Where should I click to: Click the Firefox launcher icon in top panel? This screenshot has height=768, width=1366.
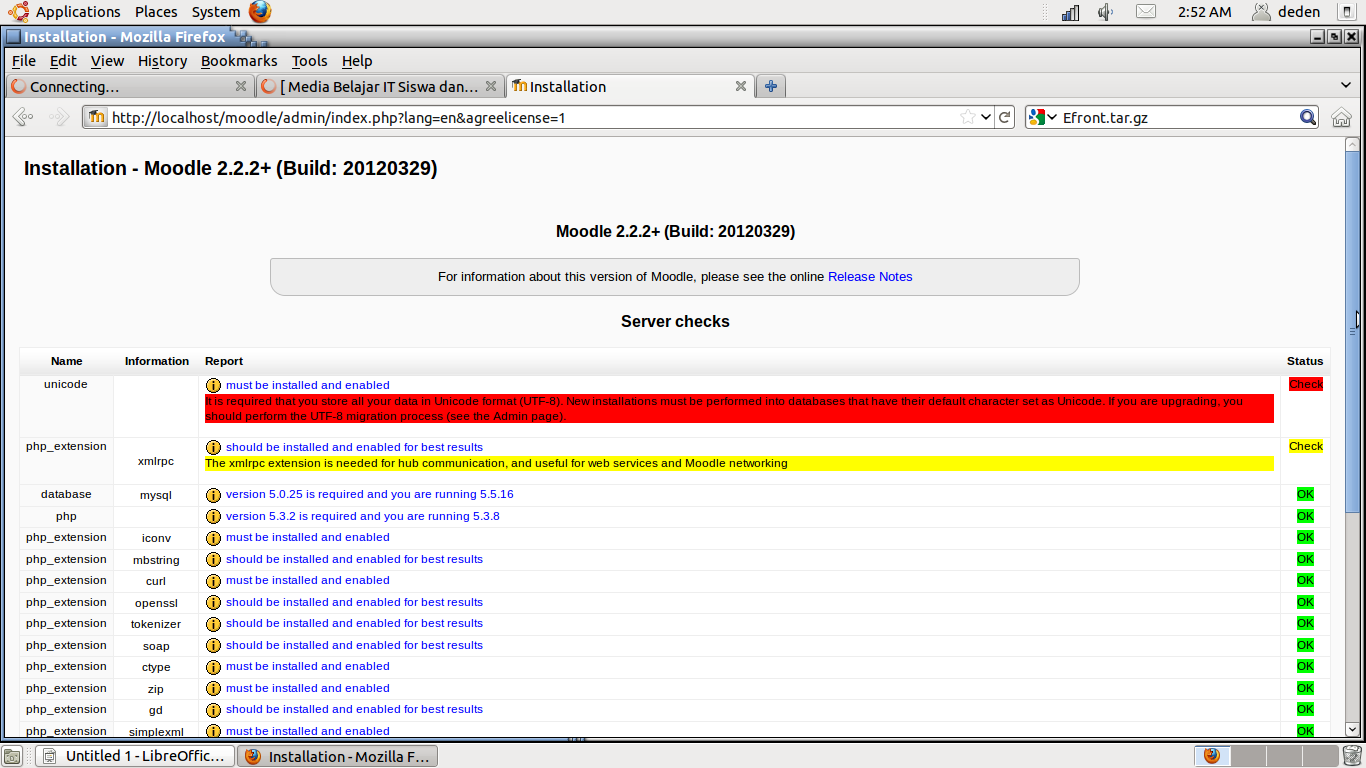click(260, 12)
